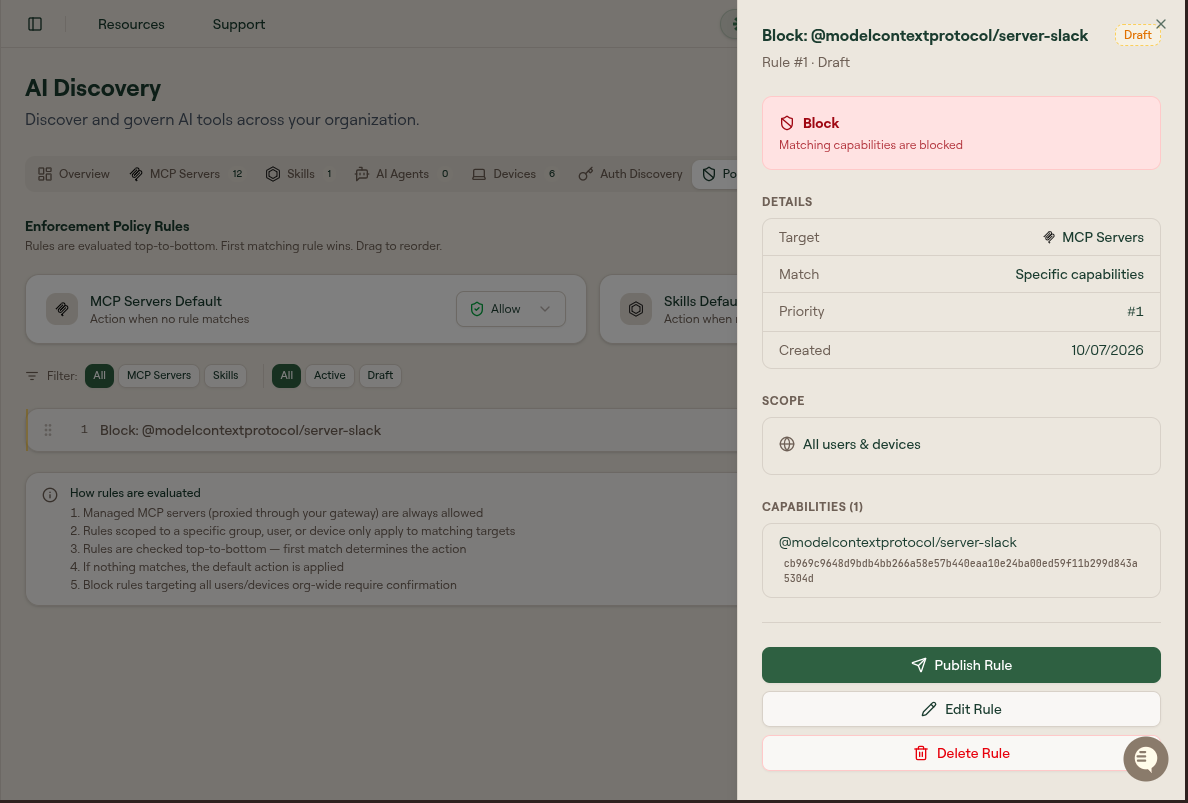
Task: Switch to the Devices tab
Action: [x=514, y=174]
